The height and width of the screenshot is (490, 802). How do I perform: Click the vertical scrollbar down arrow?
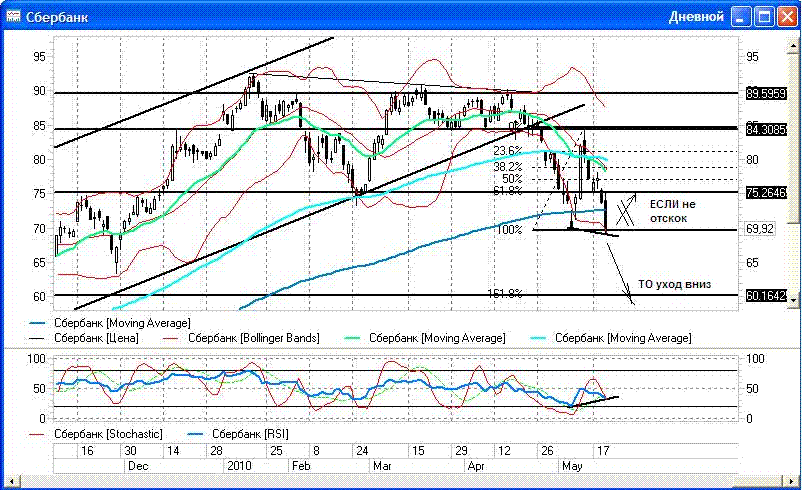click(793, 300)
